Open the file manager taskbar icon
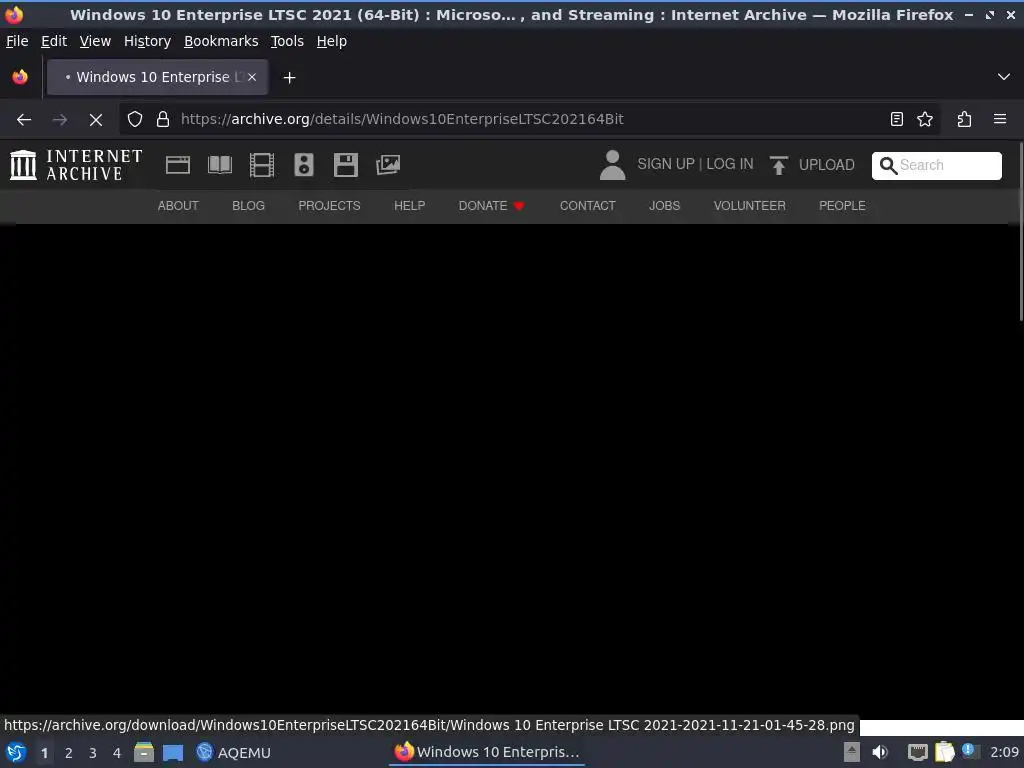 (144, 752)
